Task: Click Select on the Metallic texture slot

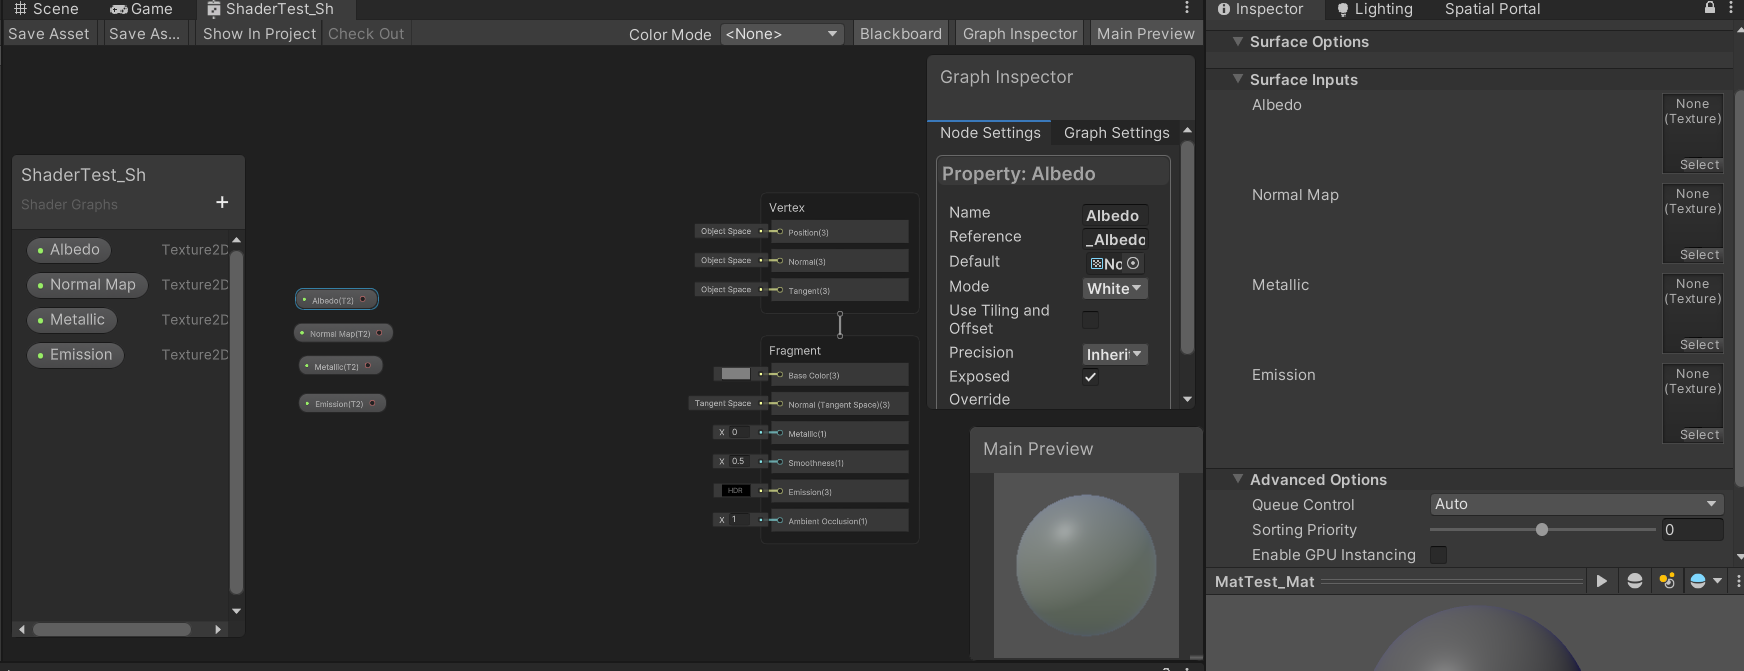Action: point(1700,345)
